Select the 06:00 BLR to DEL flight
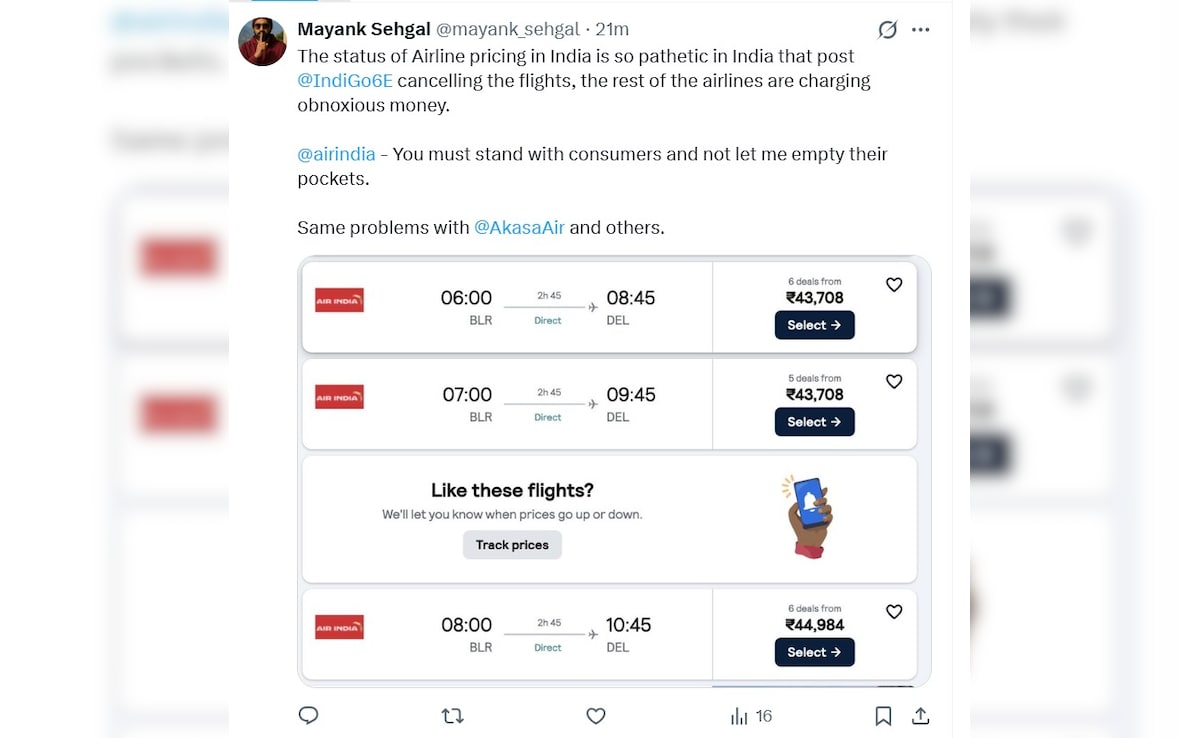Image resolution: width=1200 pixels, height=738 pixels. 814,325
